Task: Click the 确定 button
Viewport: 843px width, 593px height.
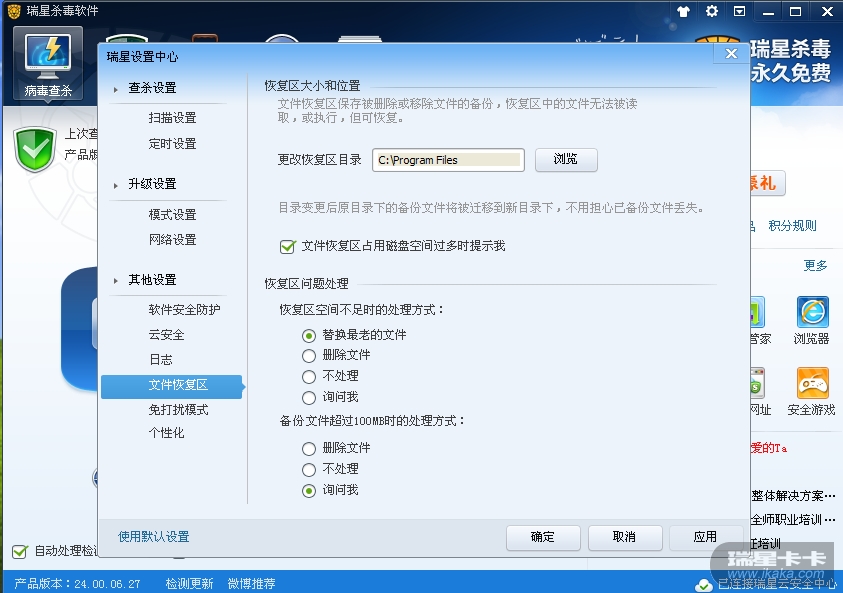Action: coord(543,537)
